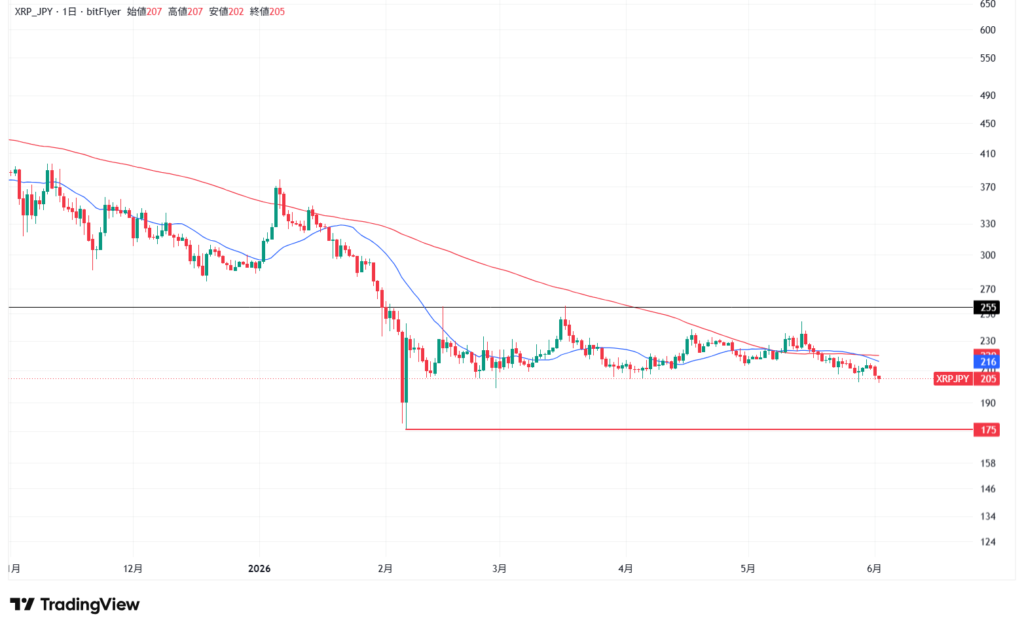Click the 終値205 closing price value
This screenshot has height=629, width=1024.
pyautogui.click(x=268, y=12)
